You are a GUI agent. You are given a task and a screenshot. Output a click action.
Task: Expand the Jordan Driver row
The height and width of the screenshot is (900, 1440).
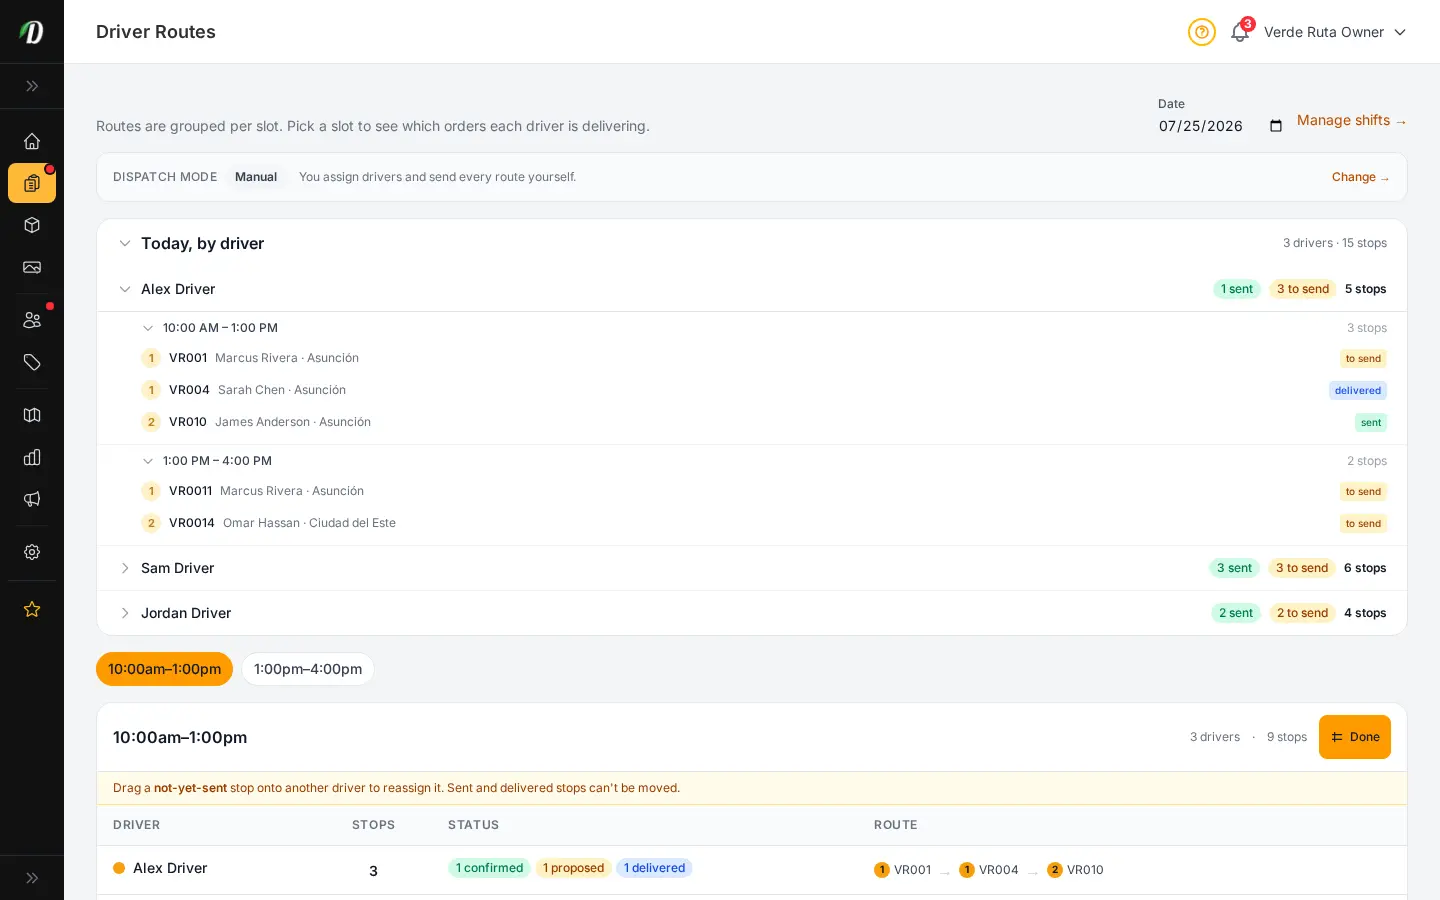[752, 613]
